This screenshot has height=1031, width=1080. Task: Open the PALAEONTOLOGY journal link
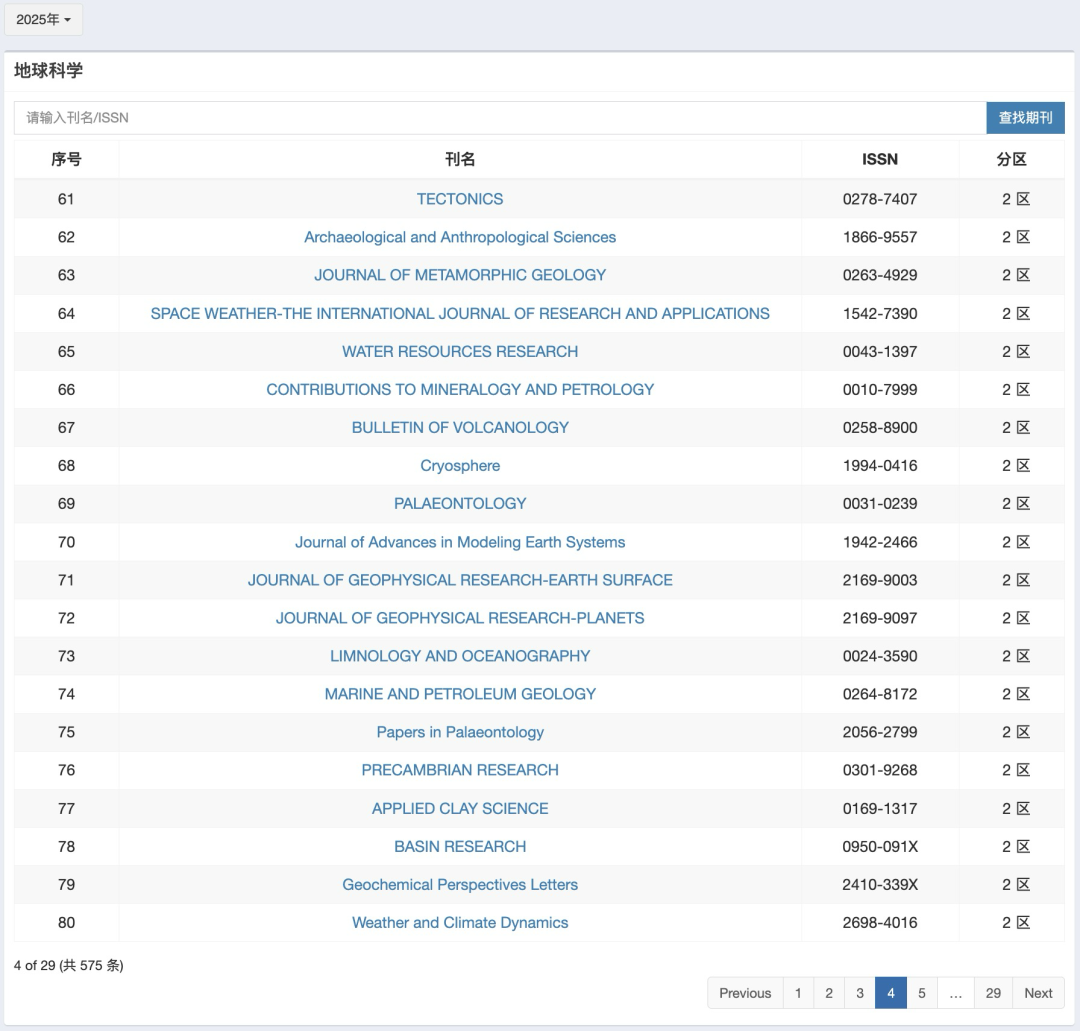[x=460, y=503]
